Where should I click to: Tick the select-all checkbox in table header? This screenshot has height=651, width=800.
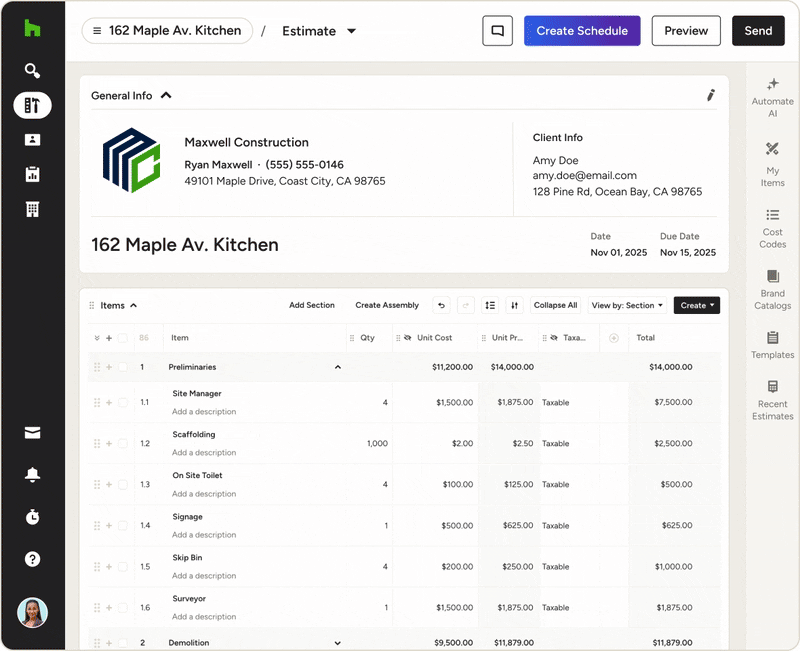[x=123, y=338]
